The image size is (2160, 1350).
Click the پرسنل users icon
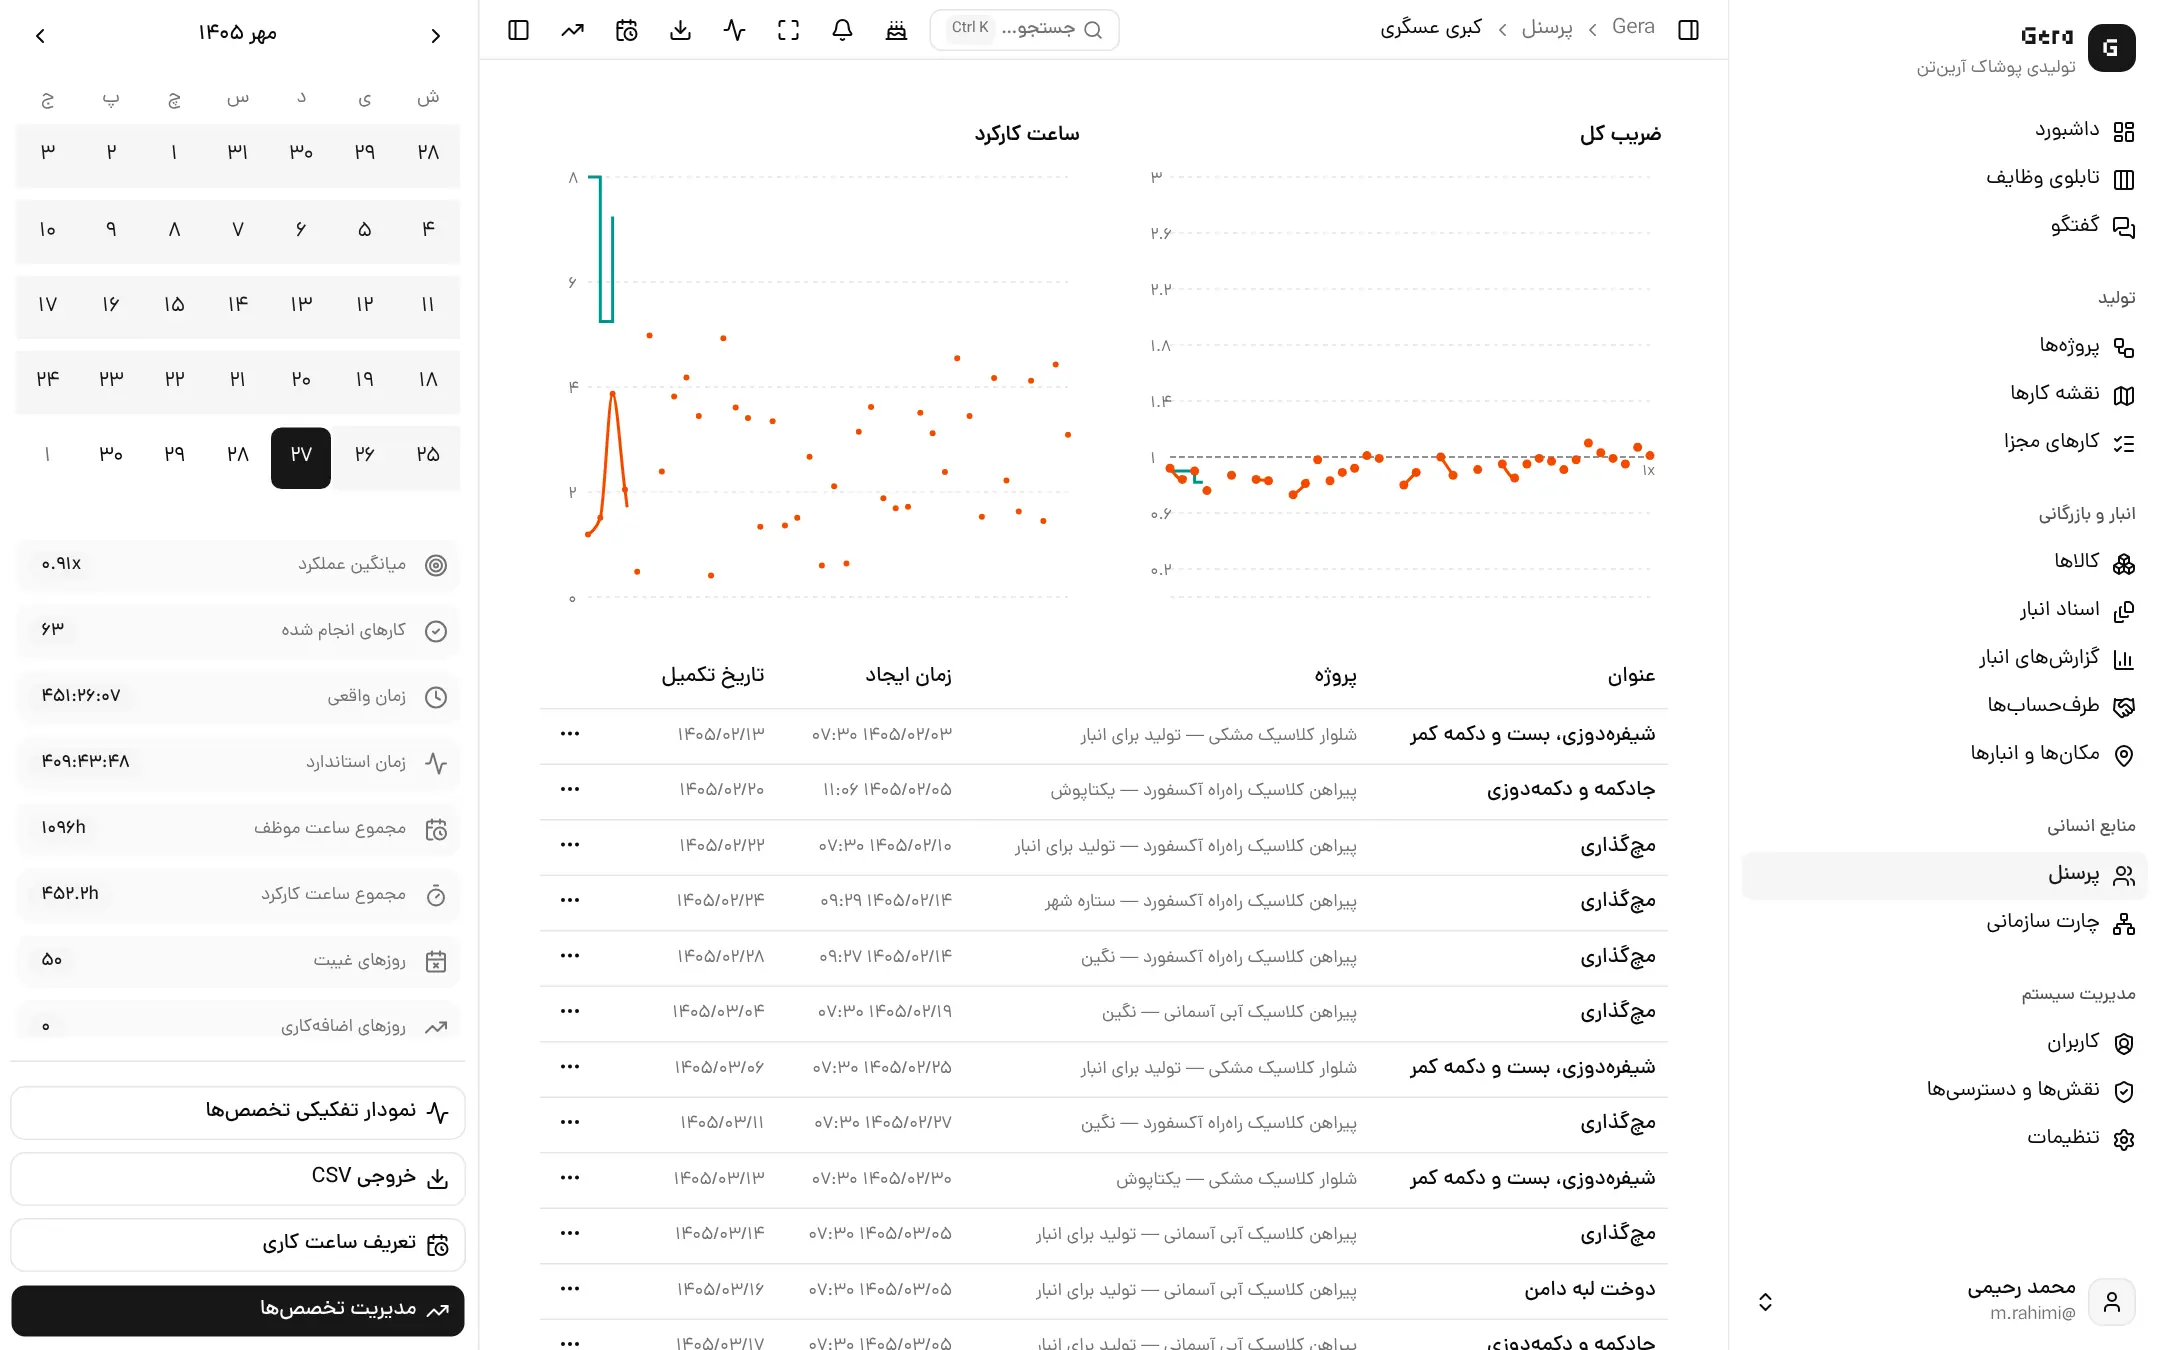(x=2124, y=876)
